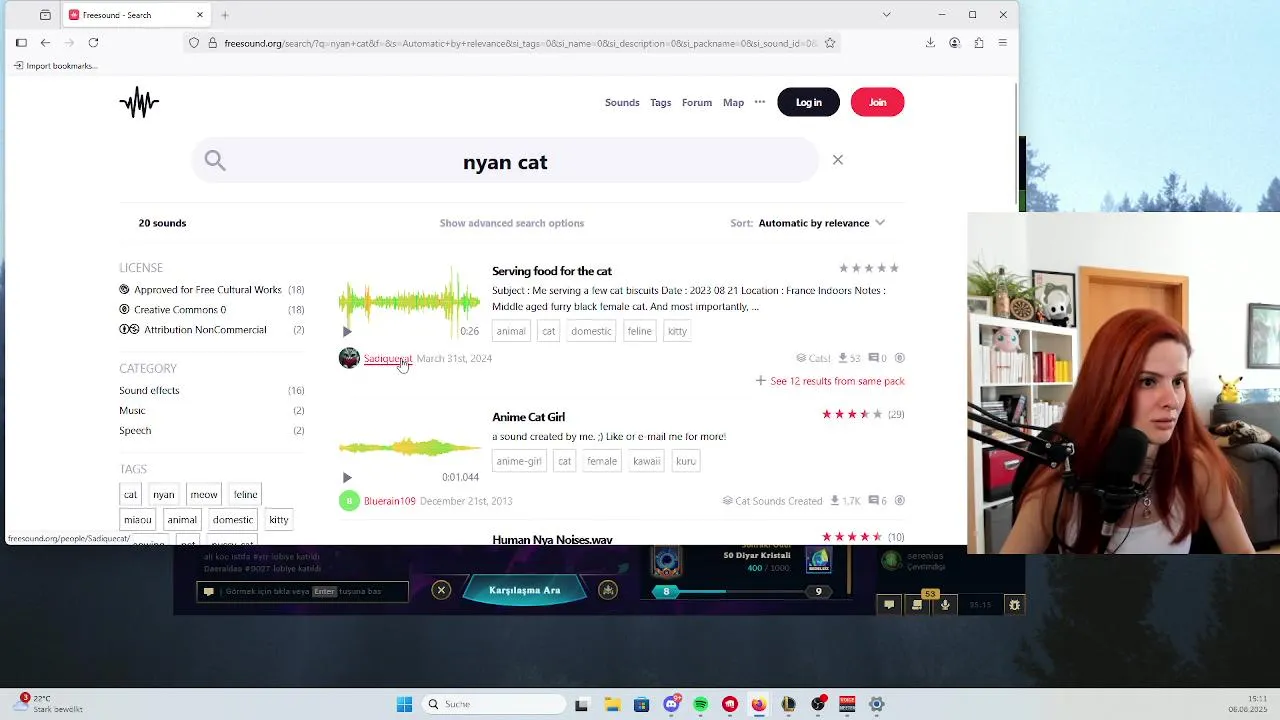
Task: Open the Forum menu item
Action: pos(697,103)
